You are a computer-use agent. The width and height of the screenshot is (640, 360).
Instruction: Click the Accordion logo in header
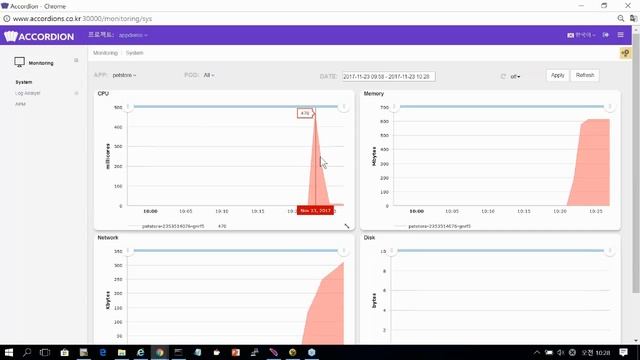[x=39, y=36]
